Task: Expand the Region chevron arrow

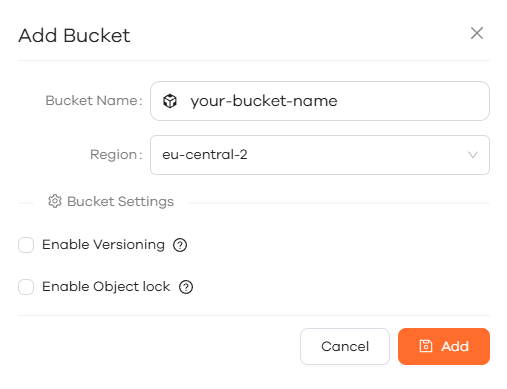Action: pos(473,155)
